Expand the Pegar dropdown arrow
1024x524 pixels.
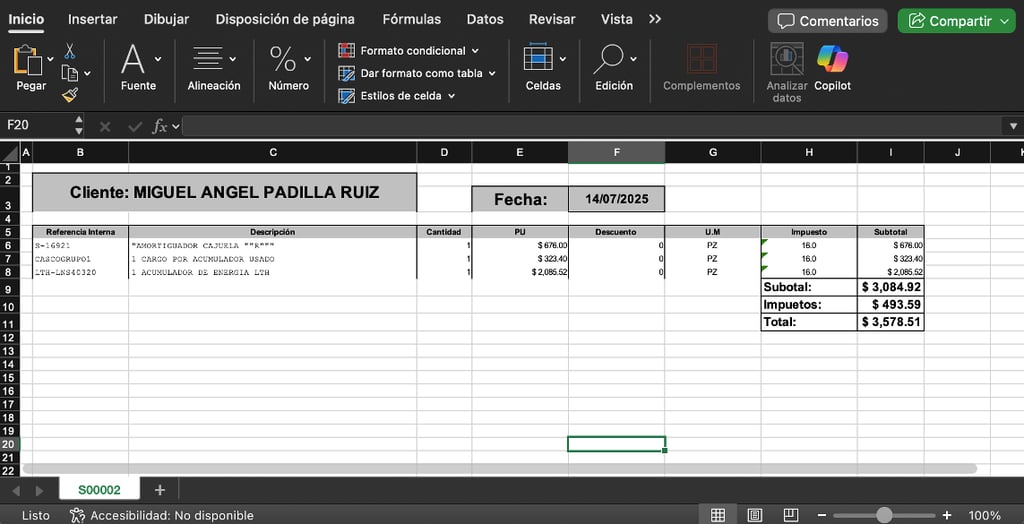click(x=50, y=59)
